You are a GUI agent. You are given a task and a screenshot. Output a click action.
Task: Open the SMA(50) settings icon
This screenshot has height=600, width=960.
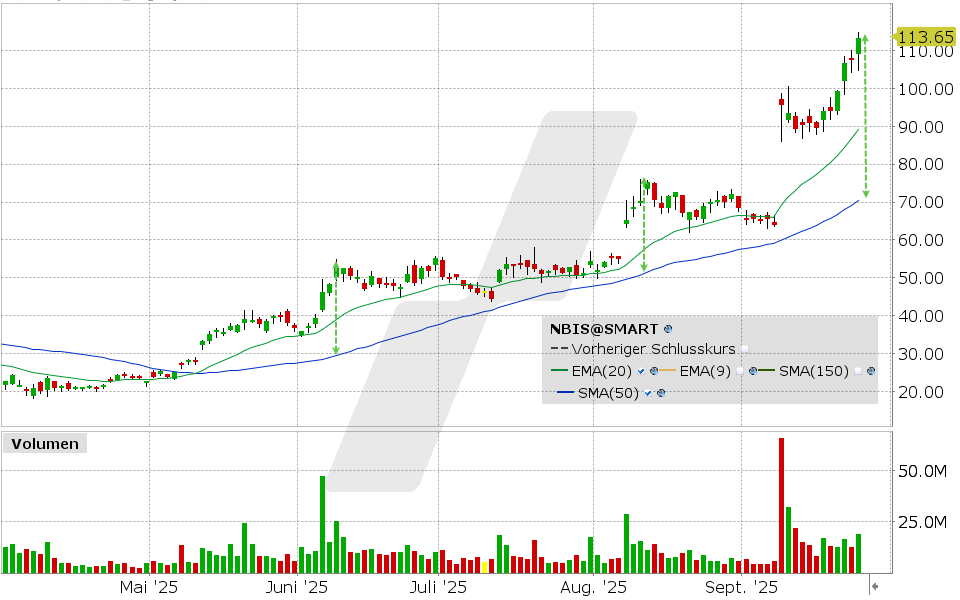tap(661, 392)
